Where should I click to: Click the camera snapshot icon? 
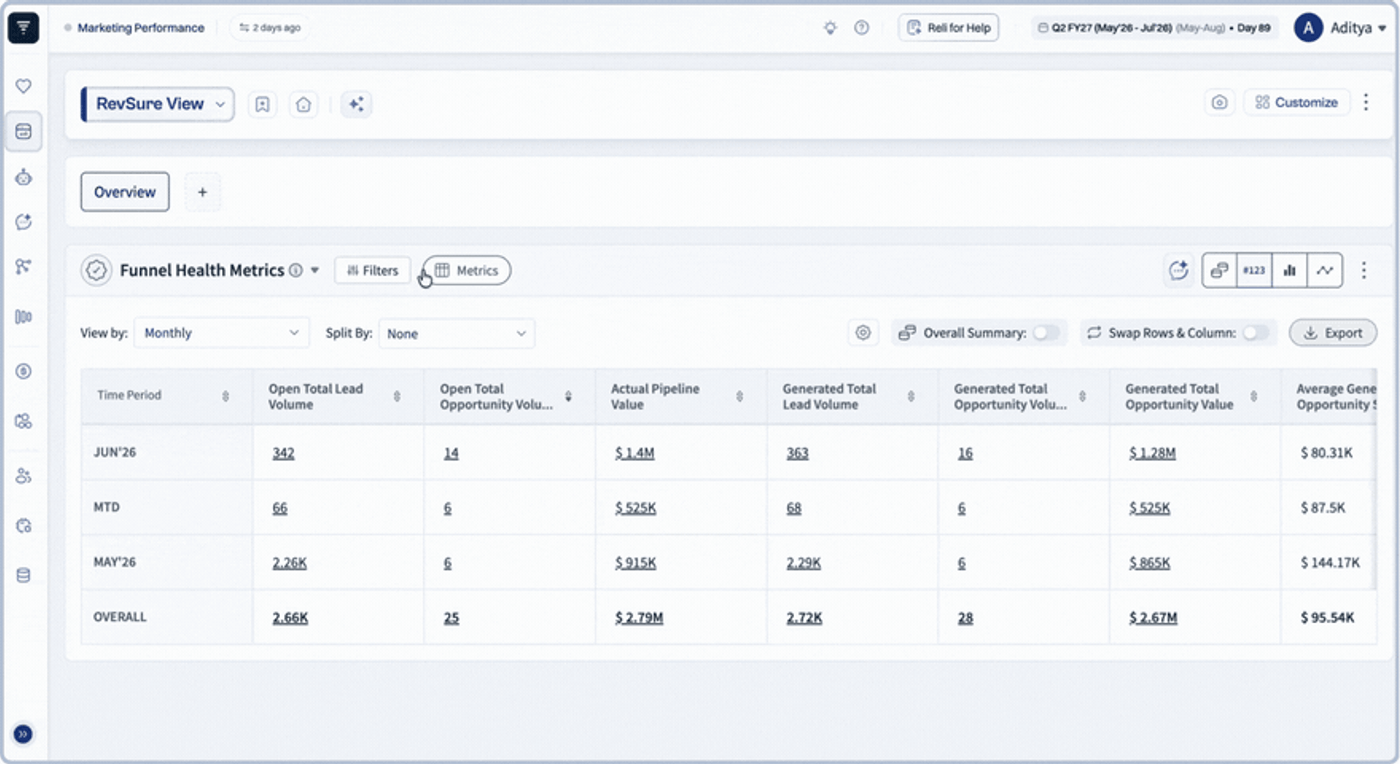pyautogui.click(x=1219, y=102)
